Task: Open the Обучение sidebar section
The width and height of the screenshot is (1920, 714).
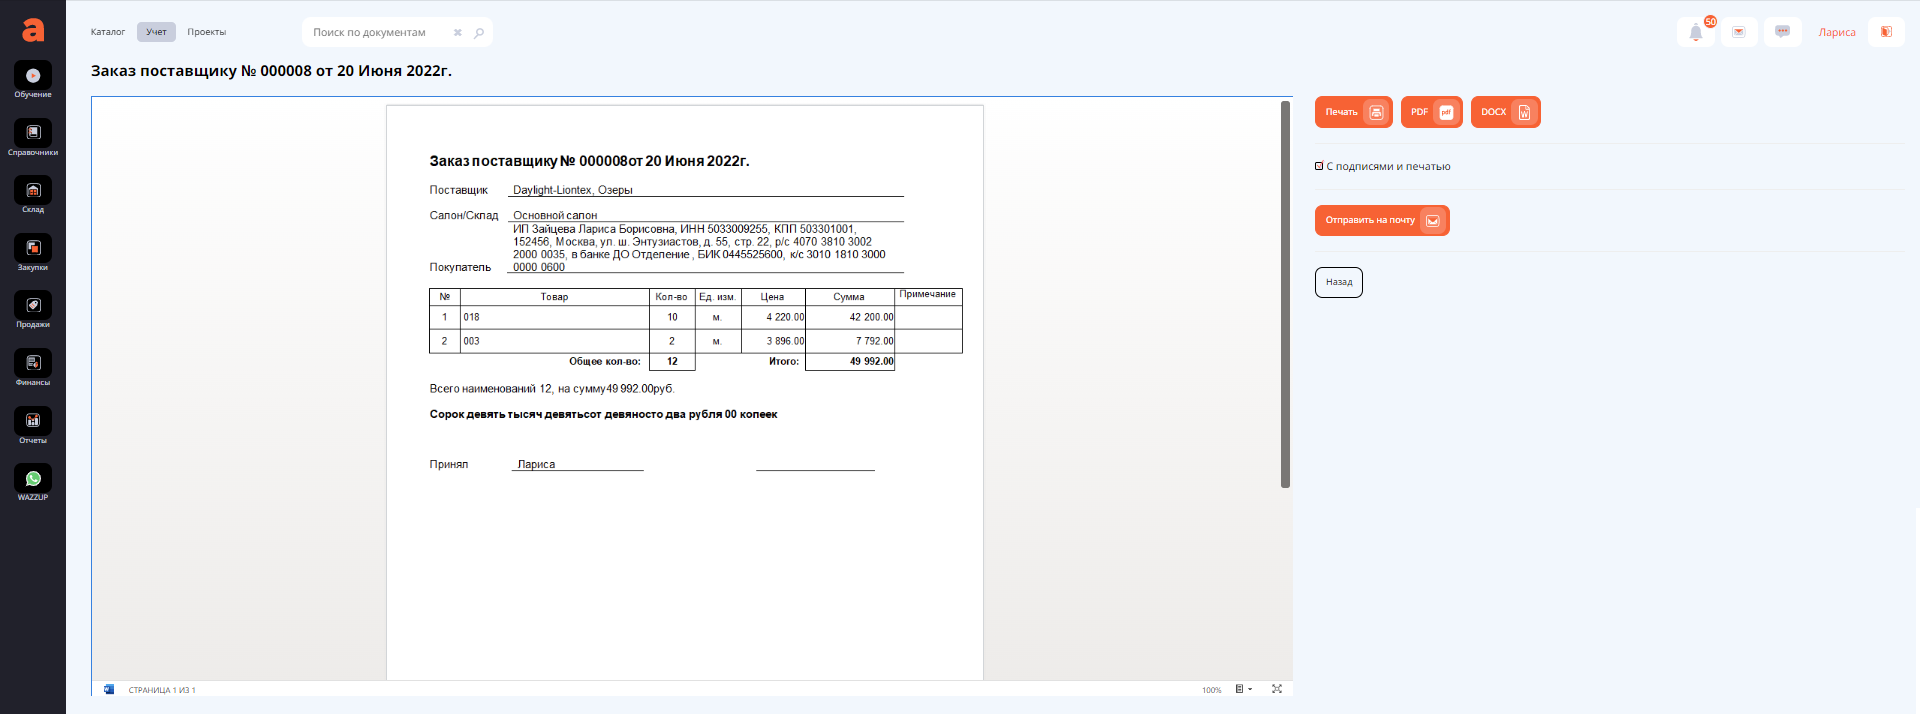Action: [x=33, y=80]
